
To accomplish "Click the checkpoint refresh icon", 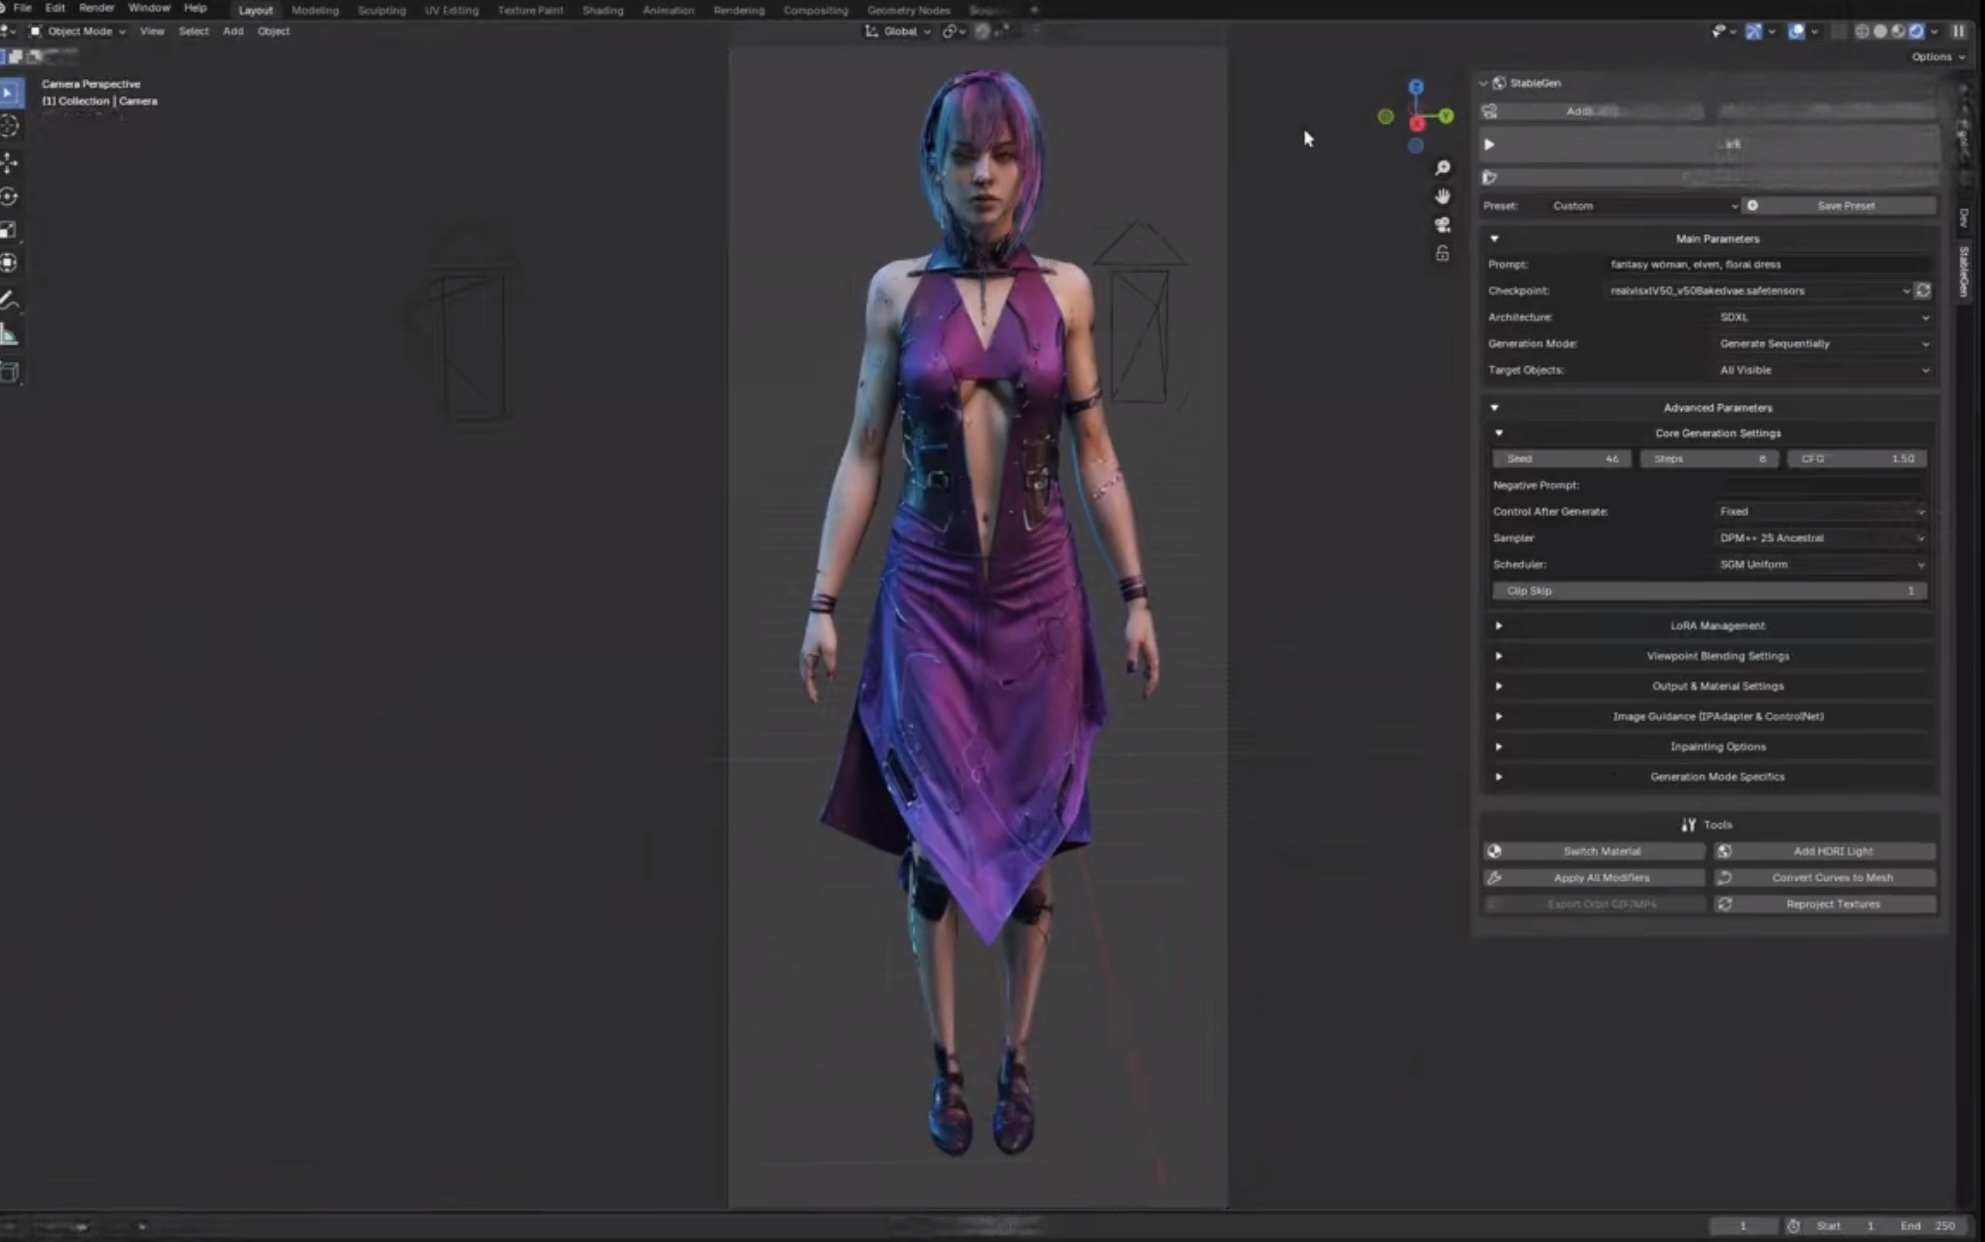I will coord(1923,291).
